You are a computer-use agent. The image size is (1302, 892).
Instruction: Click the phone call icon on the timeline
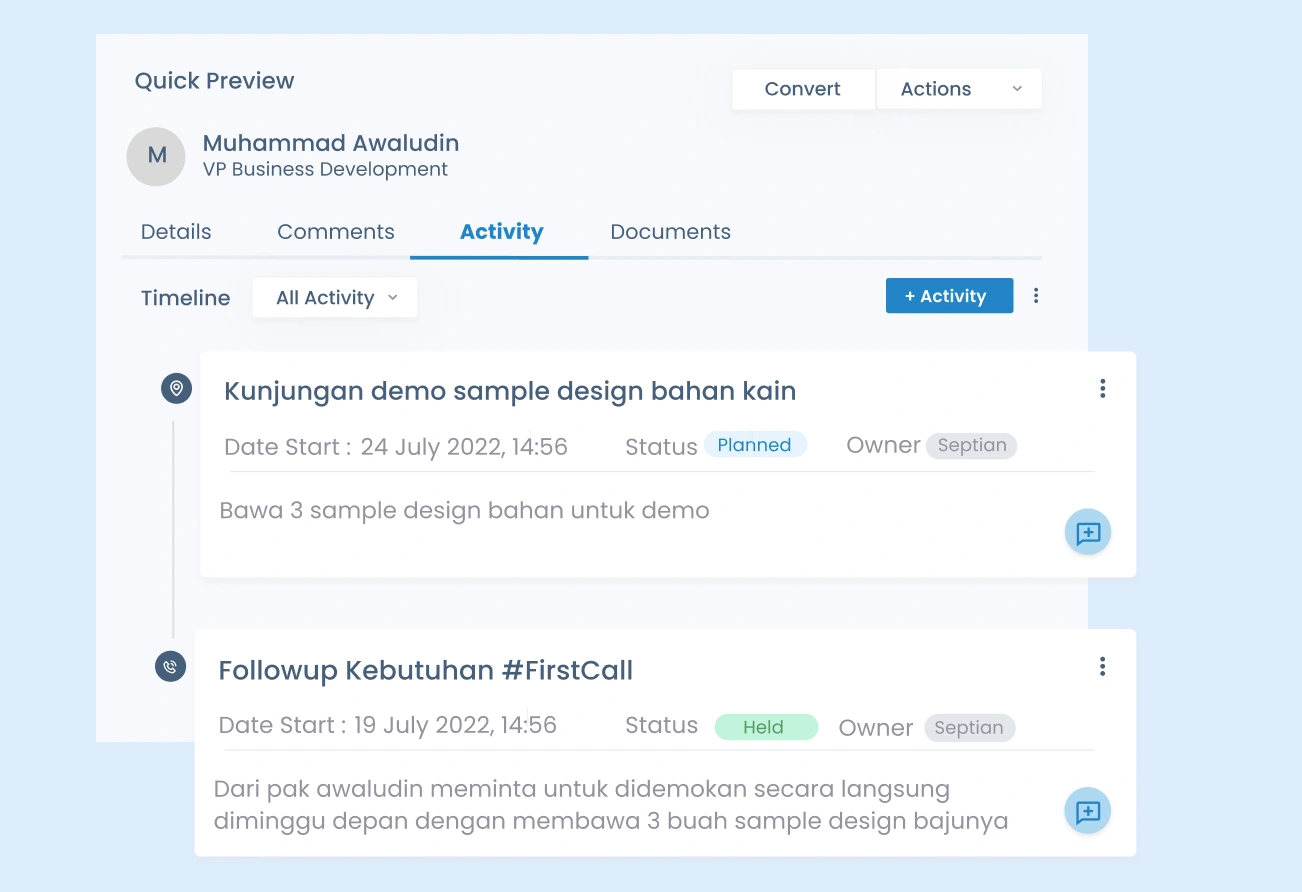pos(171,666)
